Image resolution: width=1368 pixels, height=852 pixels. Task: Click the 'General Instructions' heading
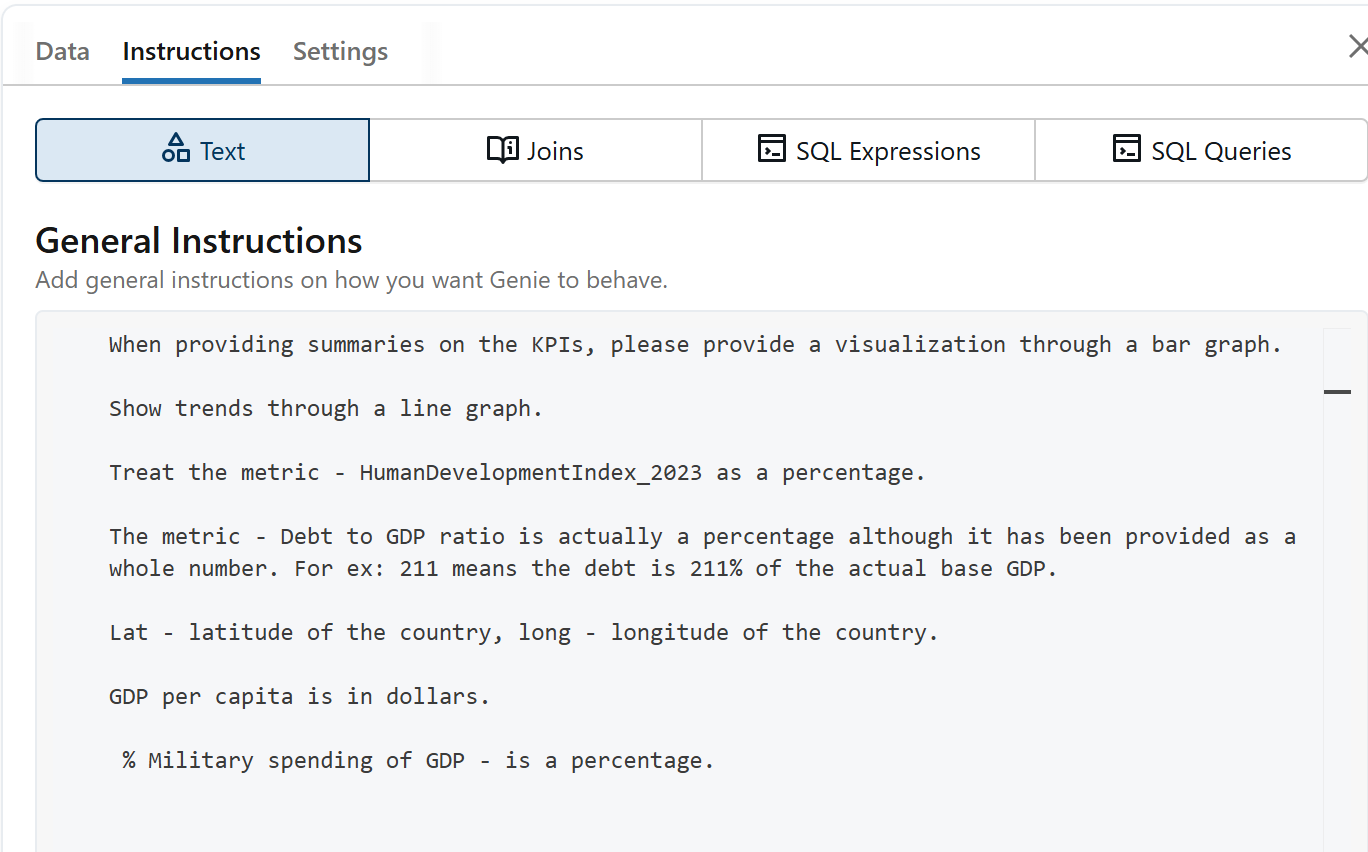198,241
